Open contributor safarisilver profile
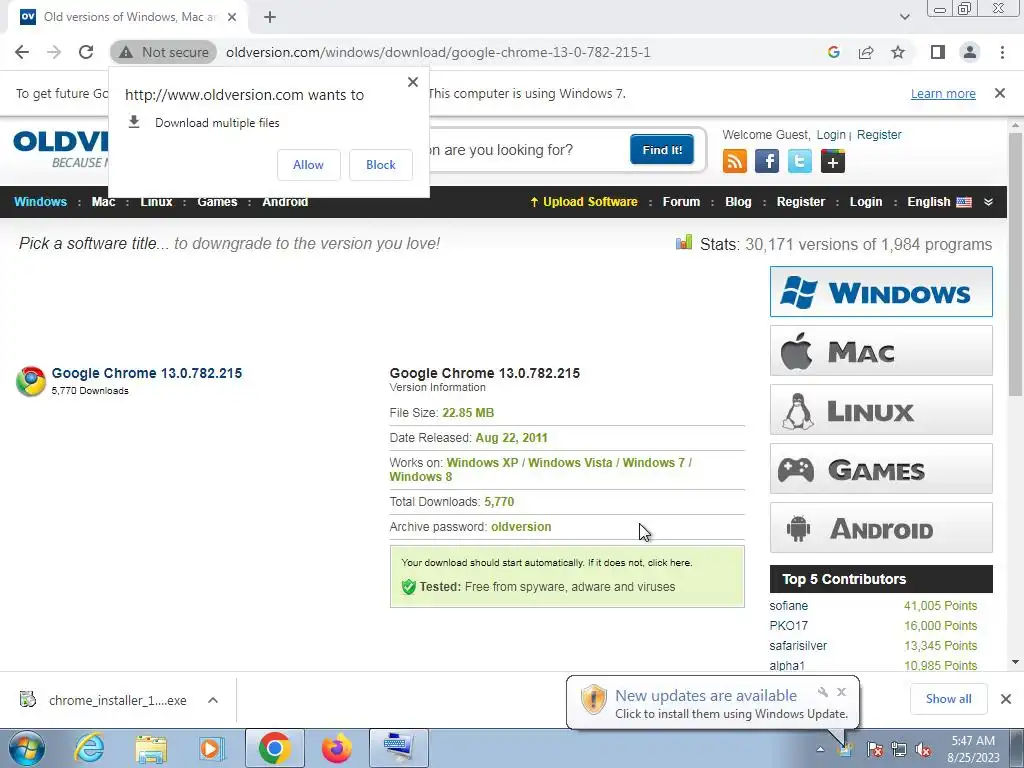The width and height of the screenshot is (1024, 768). (x=798, y=646)
